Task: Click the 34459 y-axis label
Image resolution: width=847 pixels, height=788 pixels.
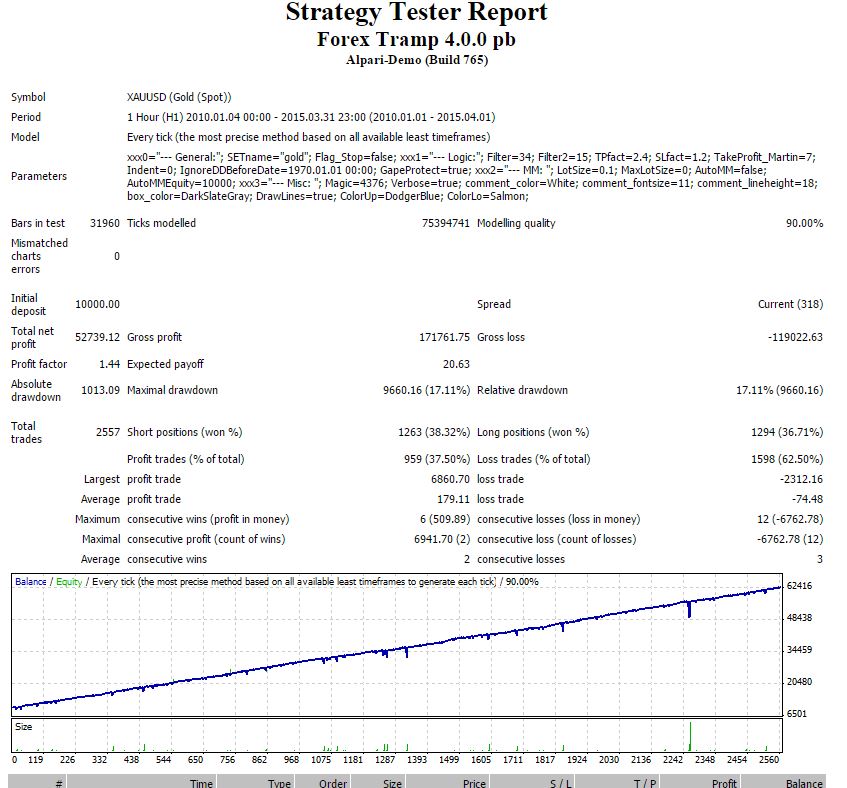Action: 799,650
